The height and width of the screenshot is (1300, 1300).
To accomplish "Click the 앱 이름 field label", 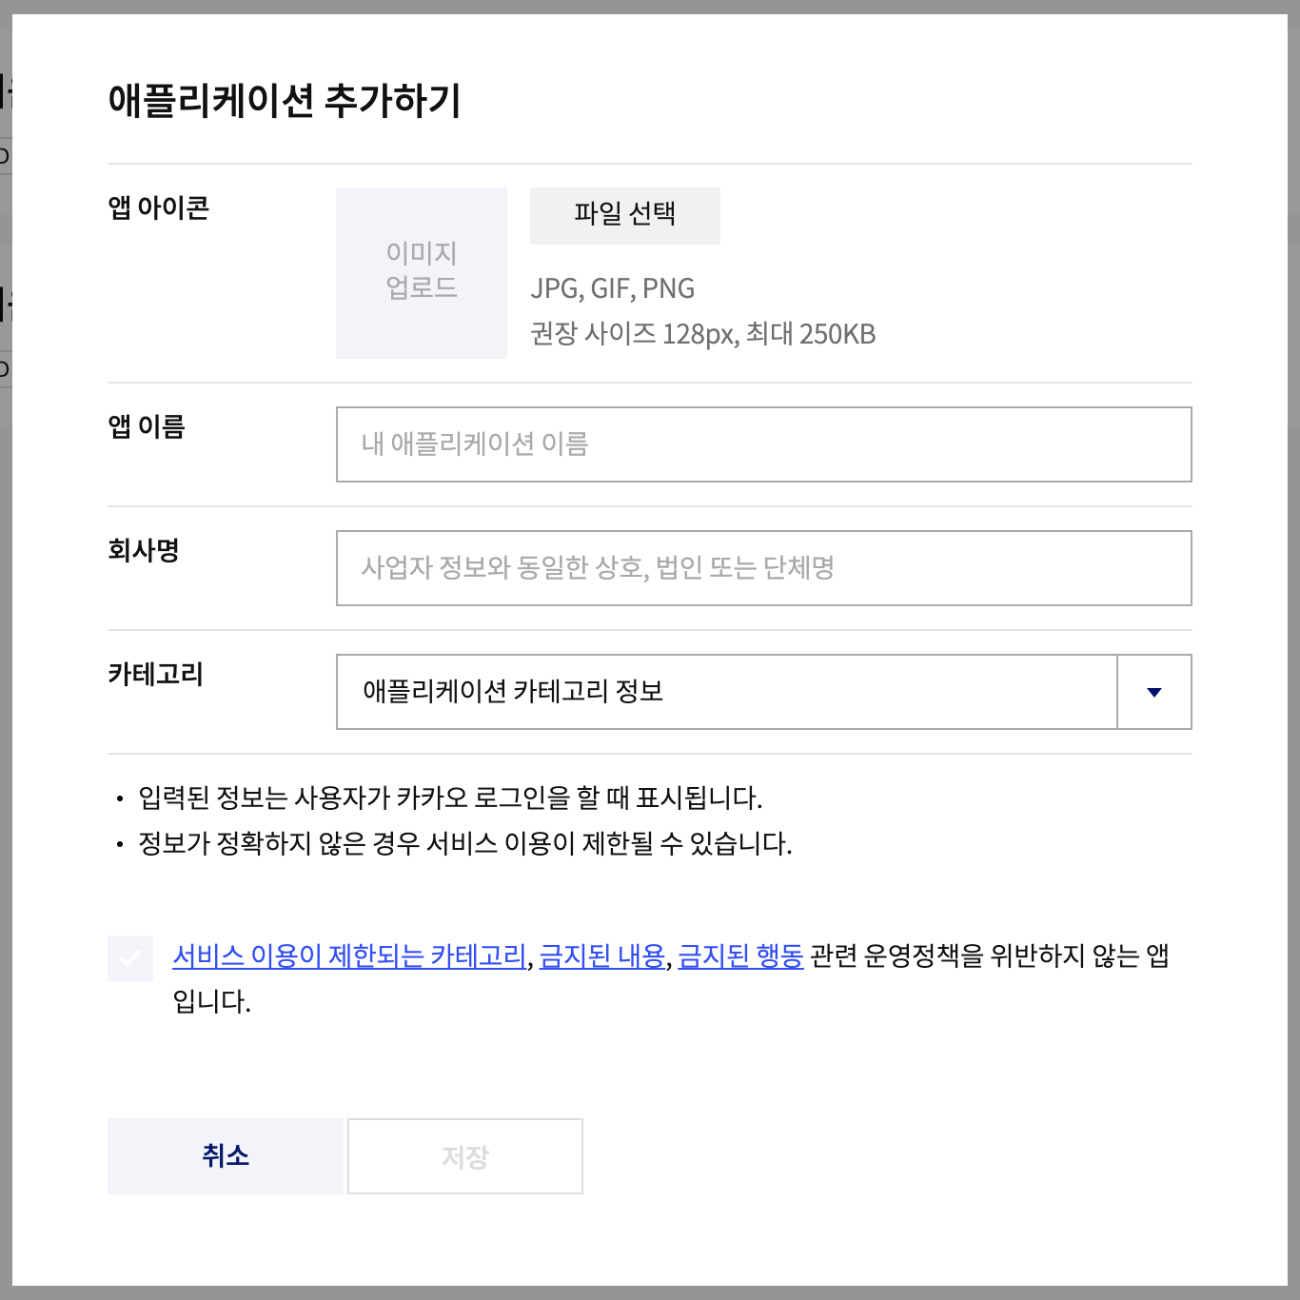I will coord(147,427).
